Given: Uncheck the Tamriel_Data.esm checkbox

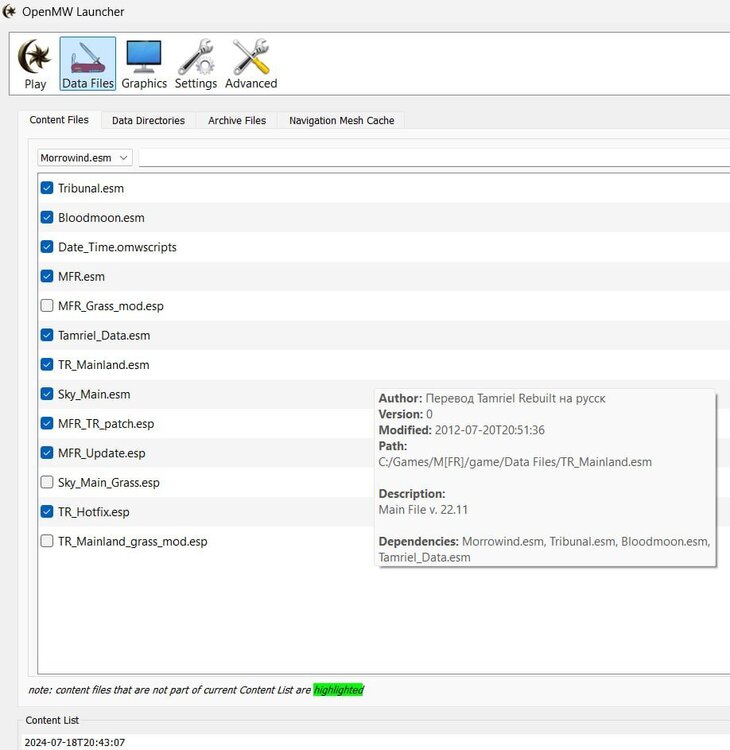Looking at the screenshot, I should [47, 335].
